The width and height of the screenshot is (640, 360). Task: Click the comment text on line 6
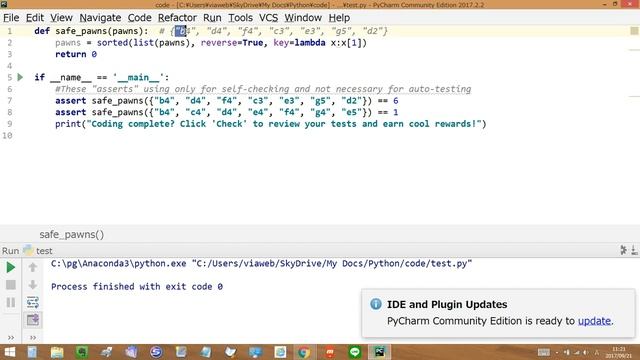tap(263, 89)
